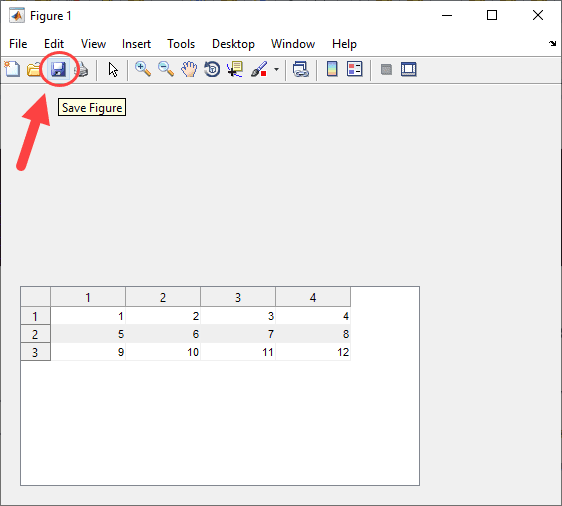Click the table cell containing 5
This screenshot has width=562, height=506.
[x=88, y=334]
